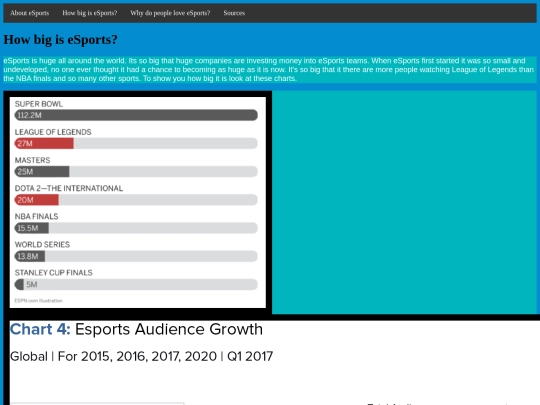Click the Global 2015-2020 Q1 2017 subtitle
This screenshot has height=405, width=540.
tap(142, 356)
